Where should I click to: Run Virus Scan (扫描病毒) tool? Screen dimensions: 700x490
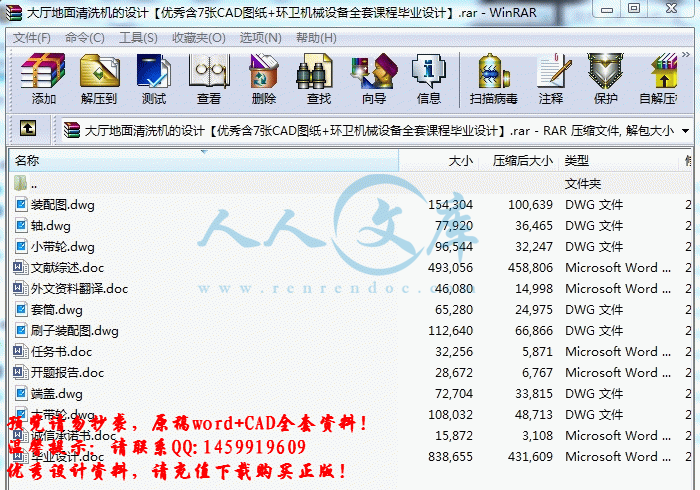click(x=494, y=79)
